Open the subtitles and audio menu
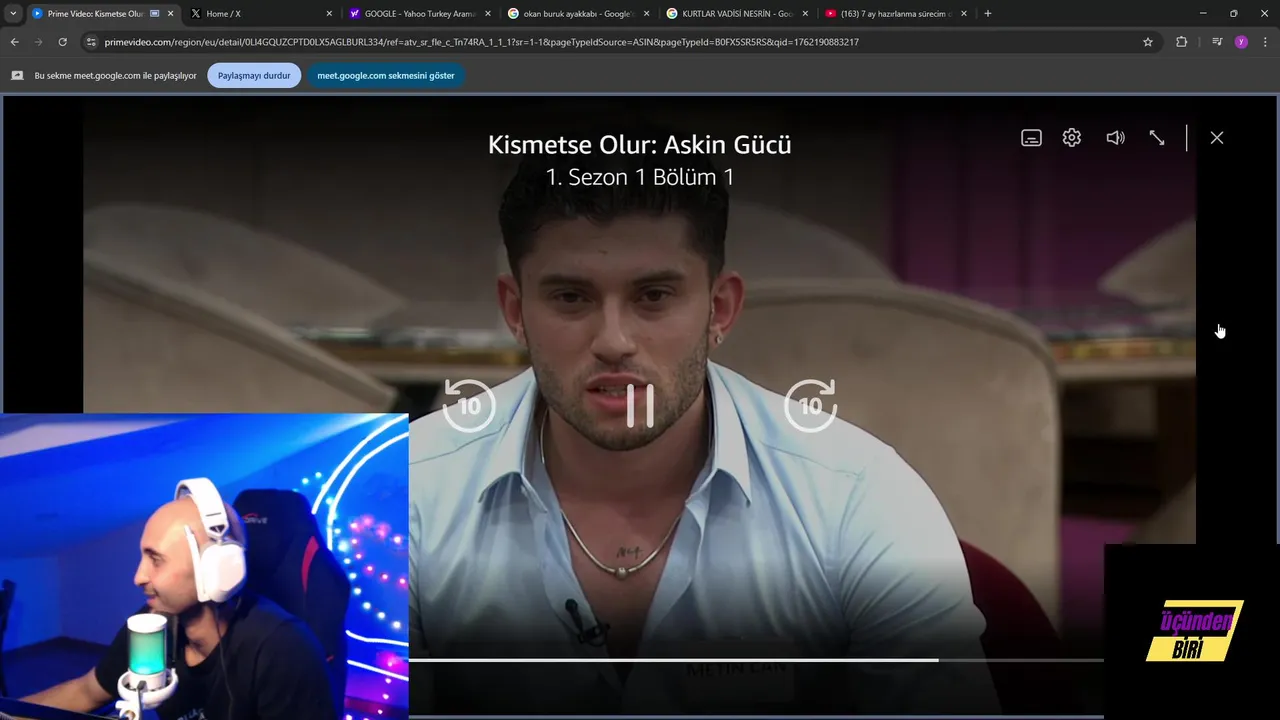The width and height of the screenshot is (1280, 720). [x=1031, y=138]
